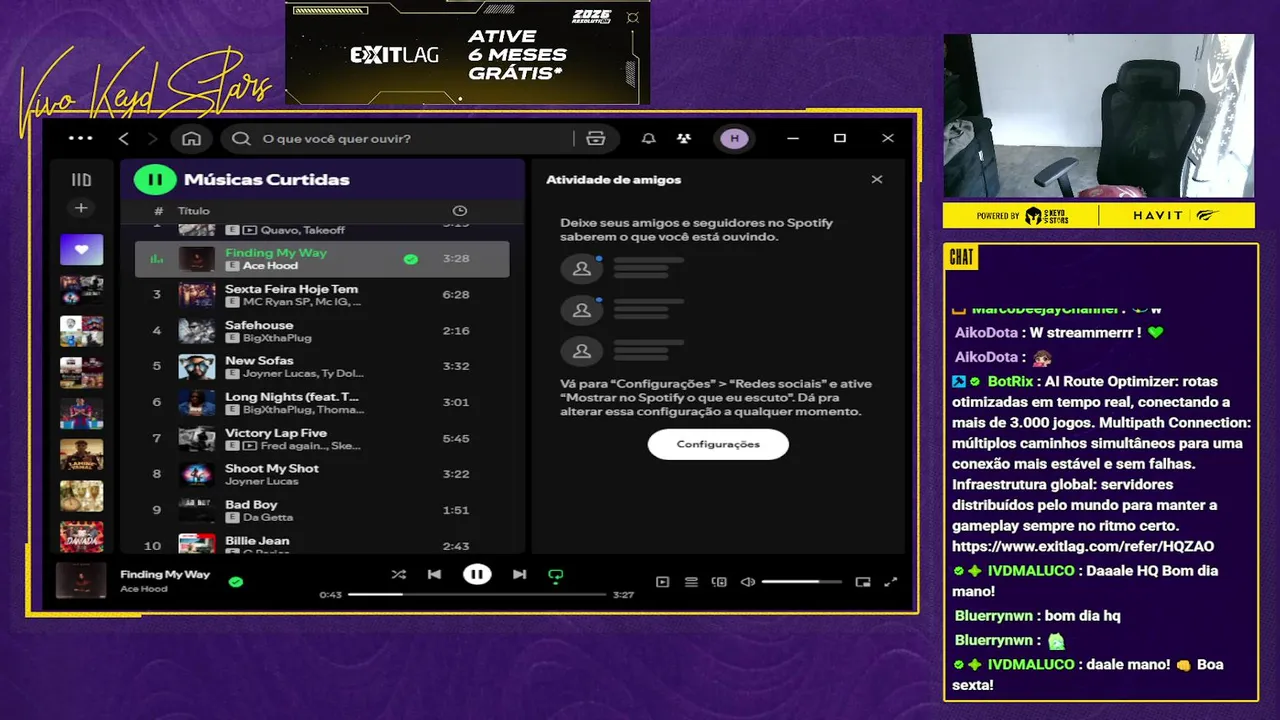Minimize the Spotify window
1280x720 pixels.
(x=794, y=138)
